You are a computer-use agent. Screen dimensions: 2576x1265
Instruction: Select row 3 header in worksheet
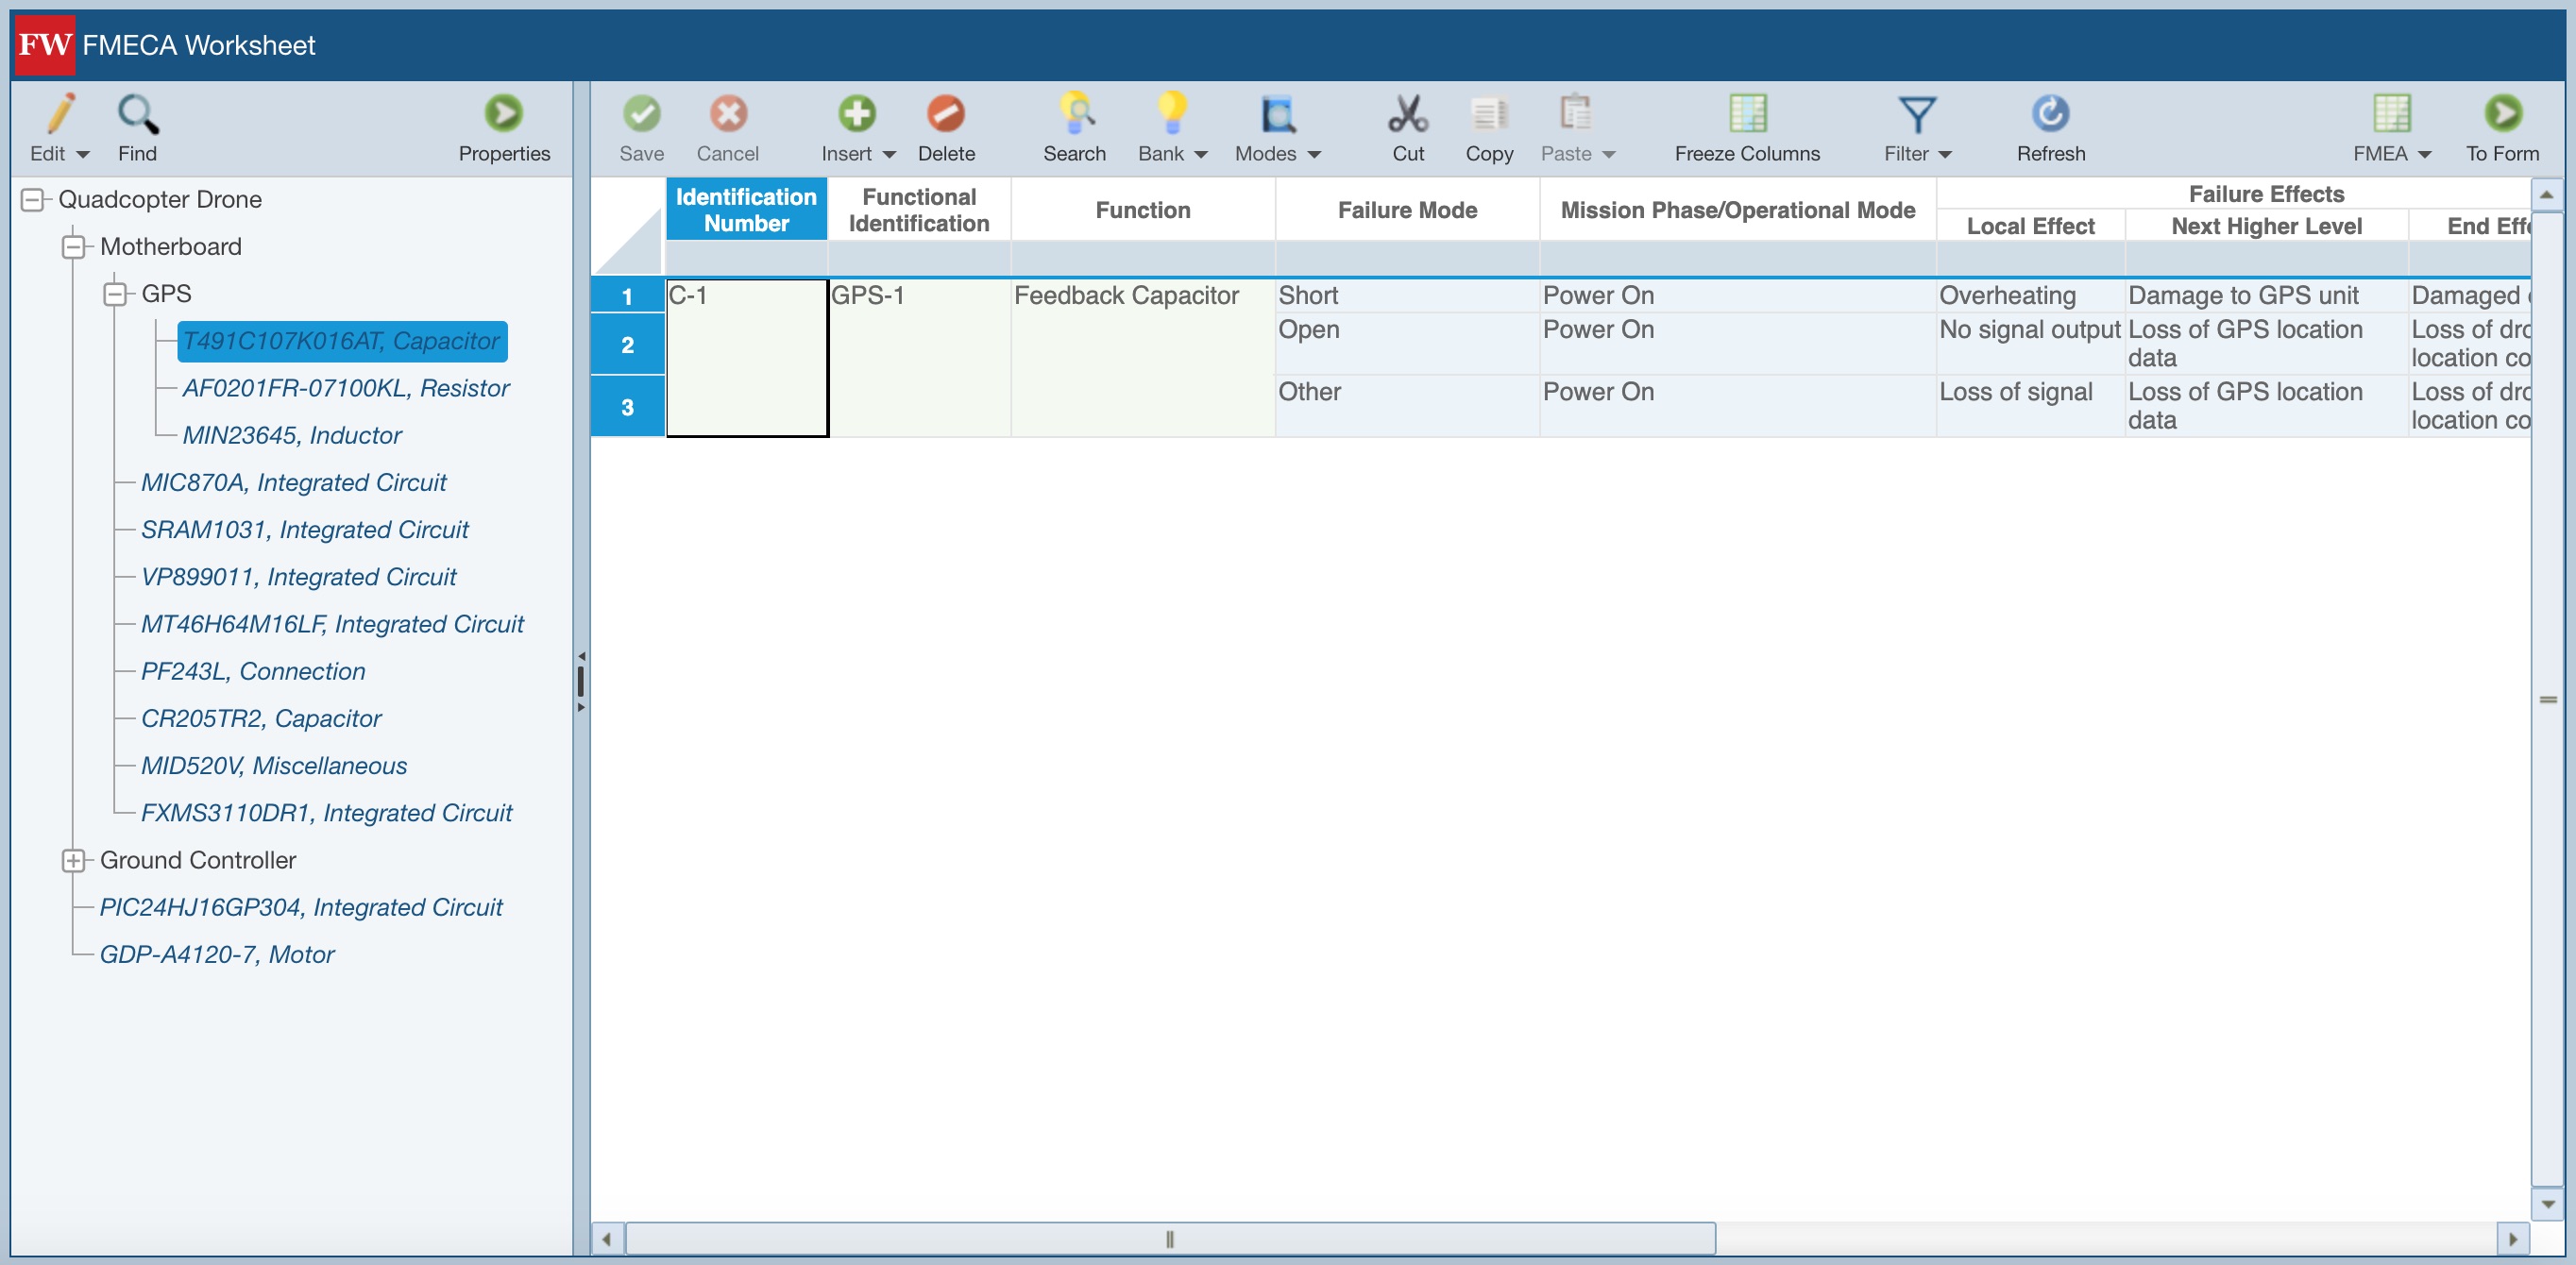627,407
